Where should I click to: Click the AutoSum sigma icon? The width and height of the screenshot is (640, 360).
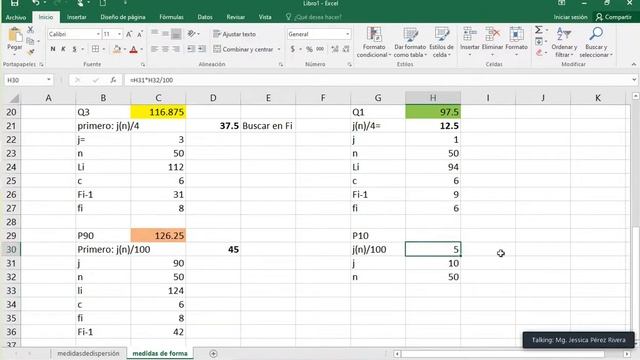539,30
